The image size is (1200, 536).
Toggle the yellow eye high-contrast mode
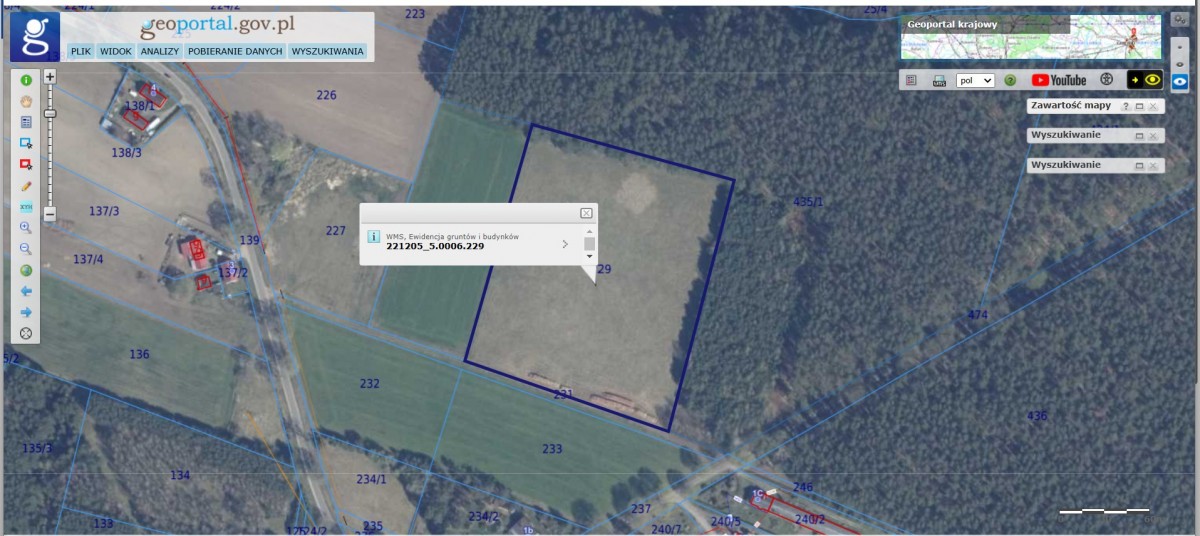[x=1145, y=80]
